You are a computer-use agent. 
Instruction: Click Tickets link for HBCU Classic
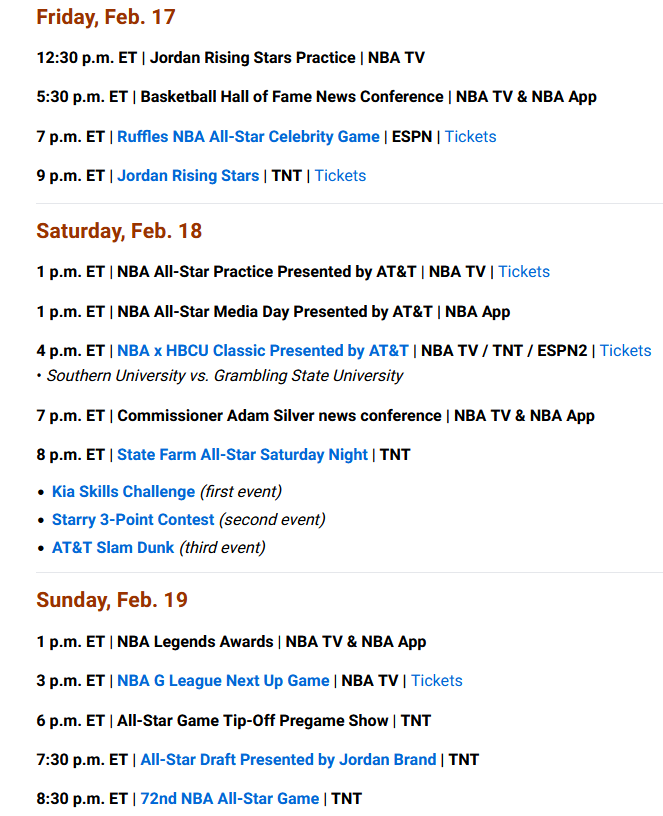point(625,351)
